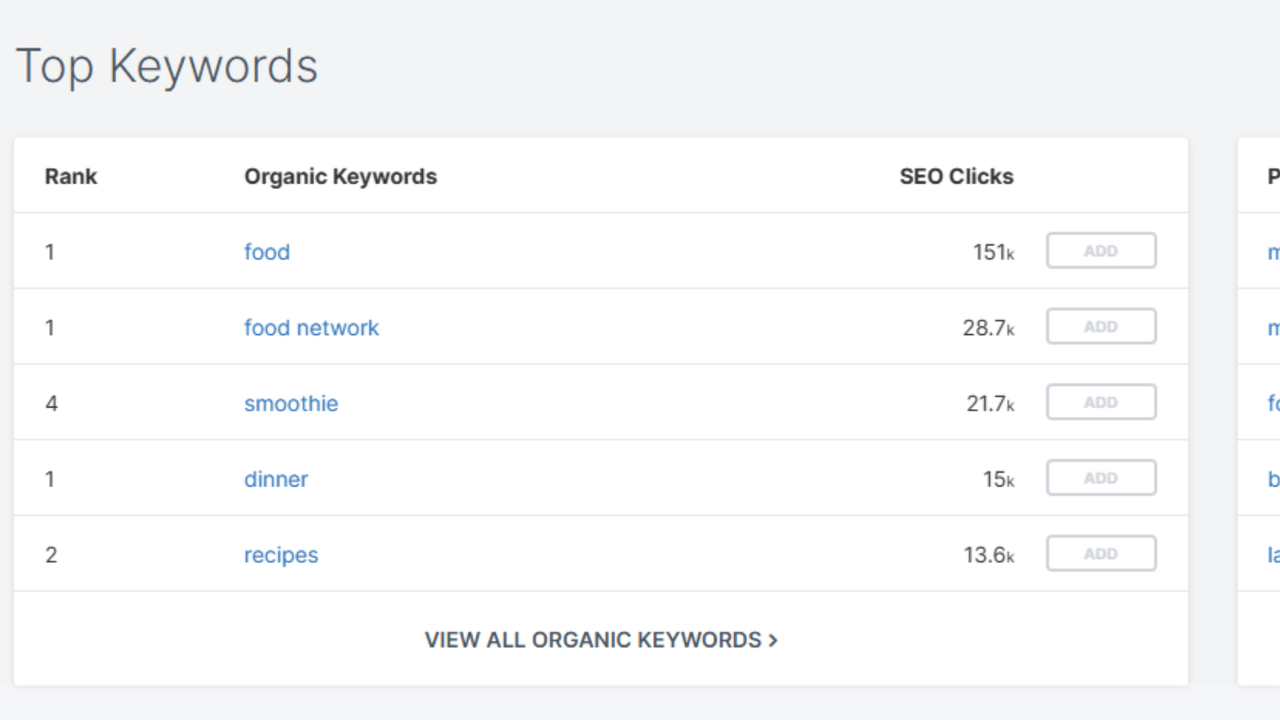Click ADD button in the food row
Image resolution: width=1280 pixels, height=720 pixels.
(x=1101, y=251)
